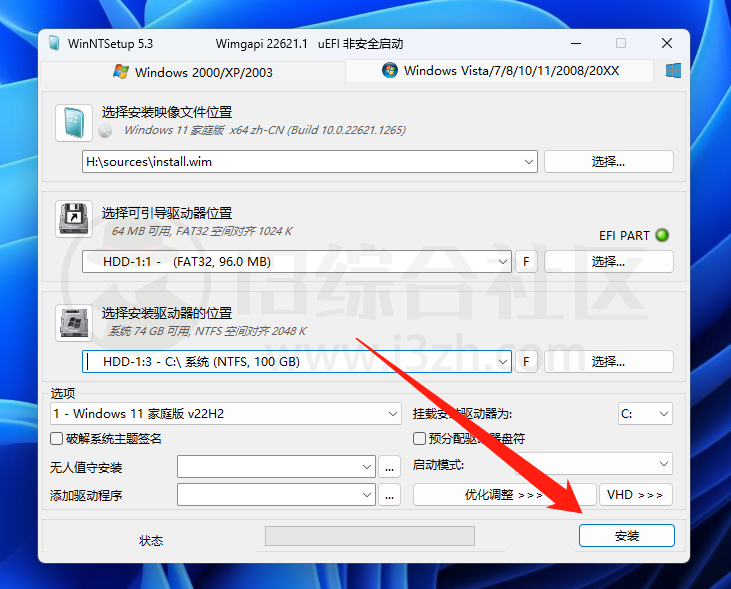Click the boot drive floppy icon
This screenshot has width=731, height=589.
pyautogui.click(x=74, y=219)
